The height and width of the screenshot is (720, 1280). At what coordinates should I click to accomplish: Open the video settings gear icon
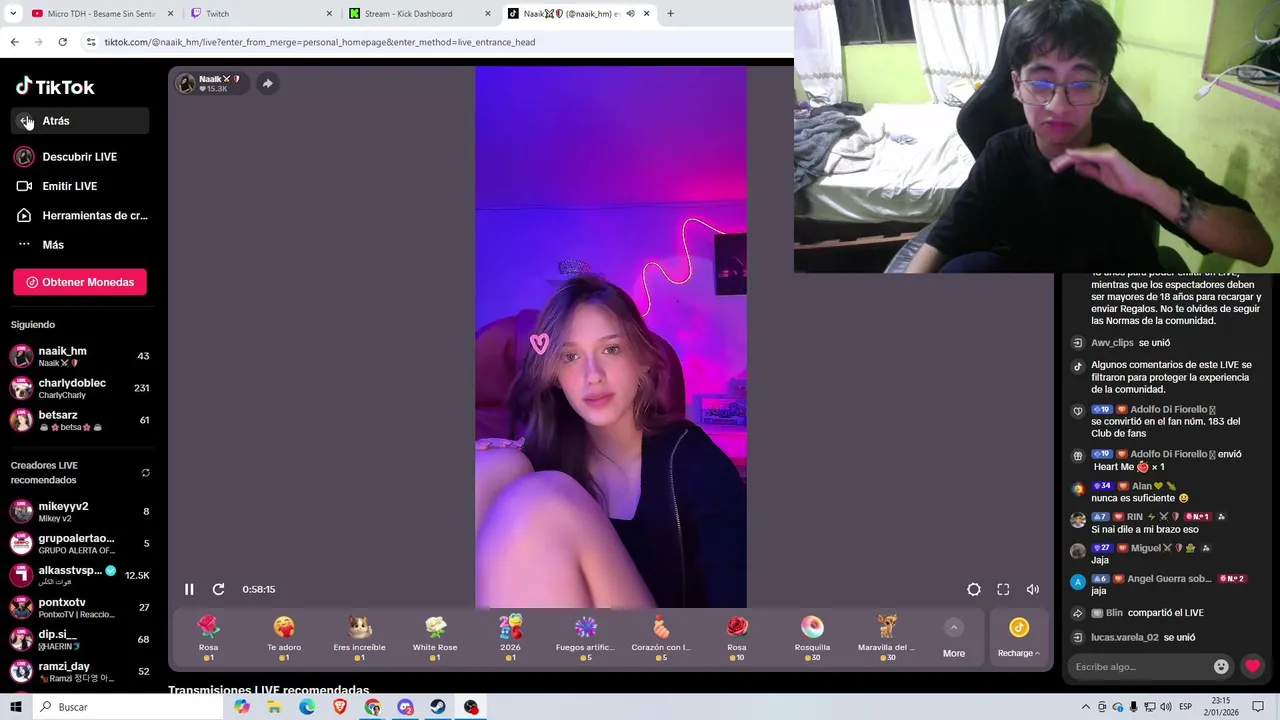[974, 590]
